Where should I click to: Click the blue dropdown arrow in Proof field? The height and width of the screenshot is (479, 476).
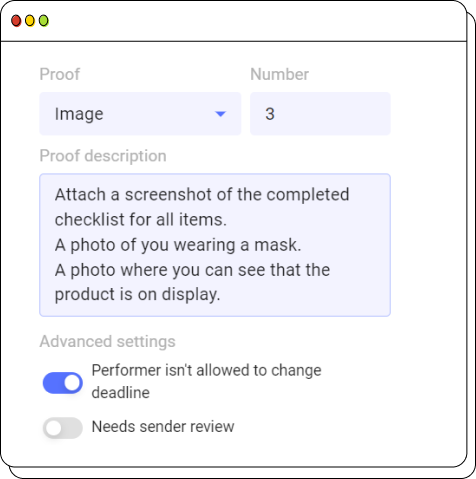click(220, 114)
